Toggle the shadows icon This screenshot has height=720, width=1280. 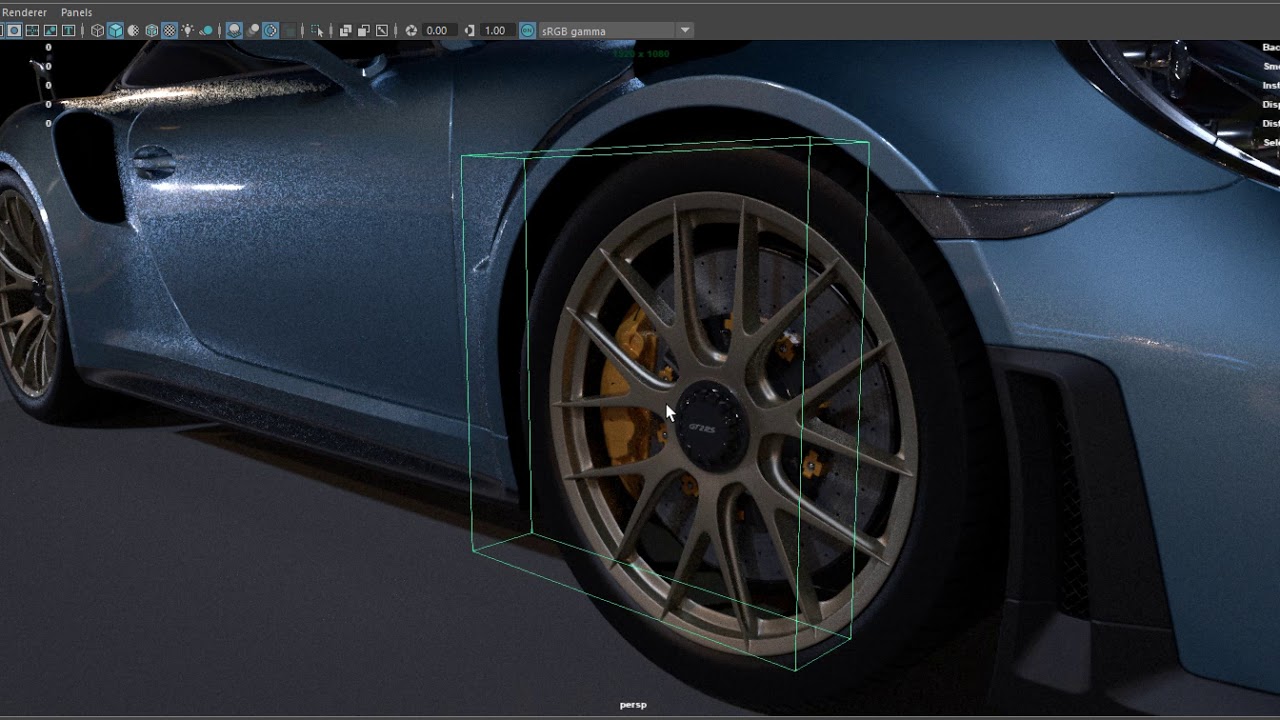[x=206, y=31]
